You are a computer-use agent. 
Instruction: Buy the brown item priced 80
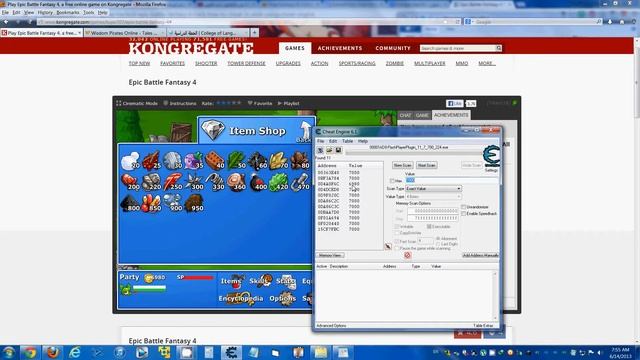tap(300, 161)
